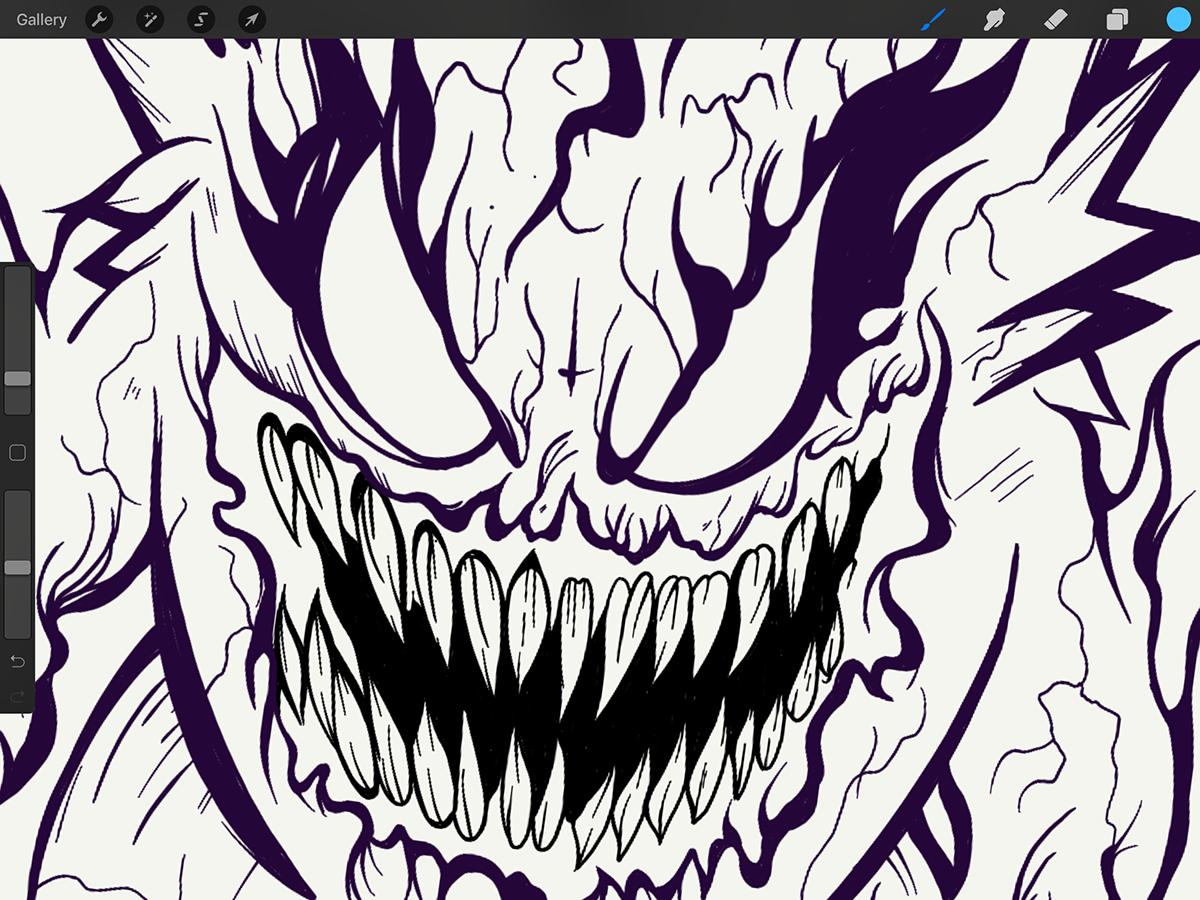
Task: Open the Gallery
Action: pos(42,19)
